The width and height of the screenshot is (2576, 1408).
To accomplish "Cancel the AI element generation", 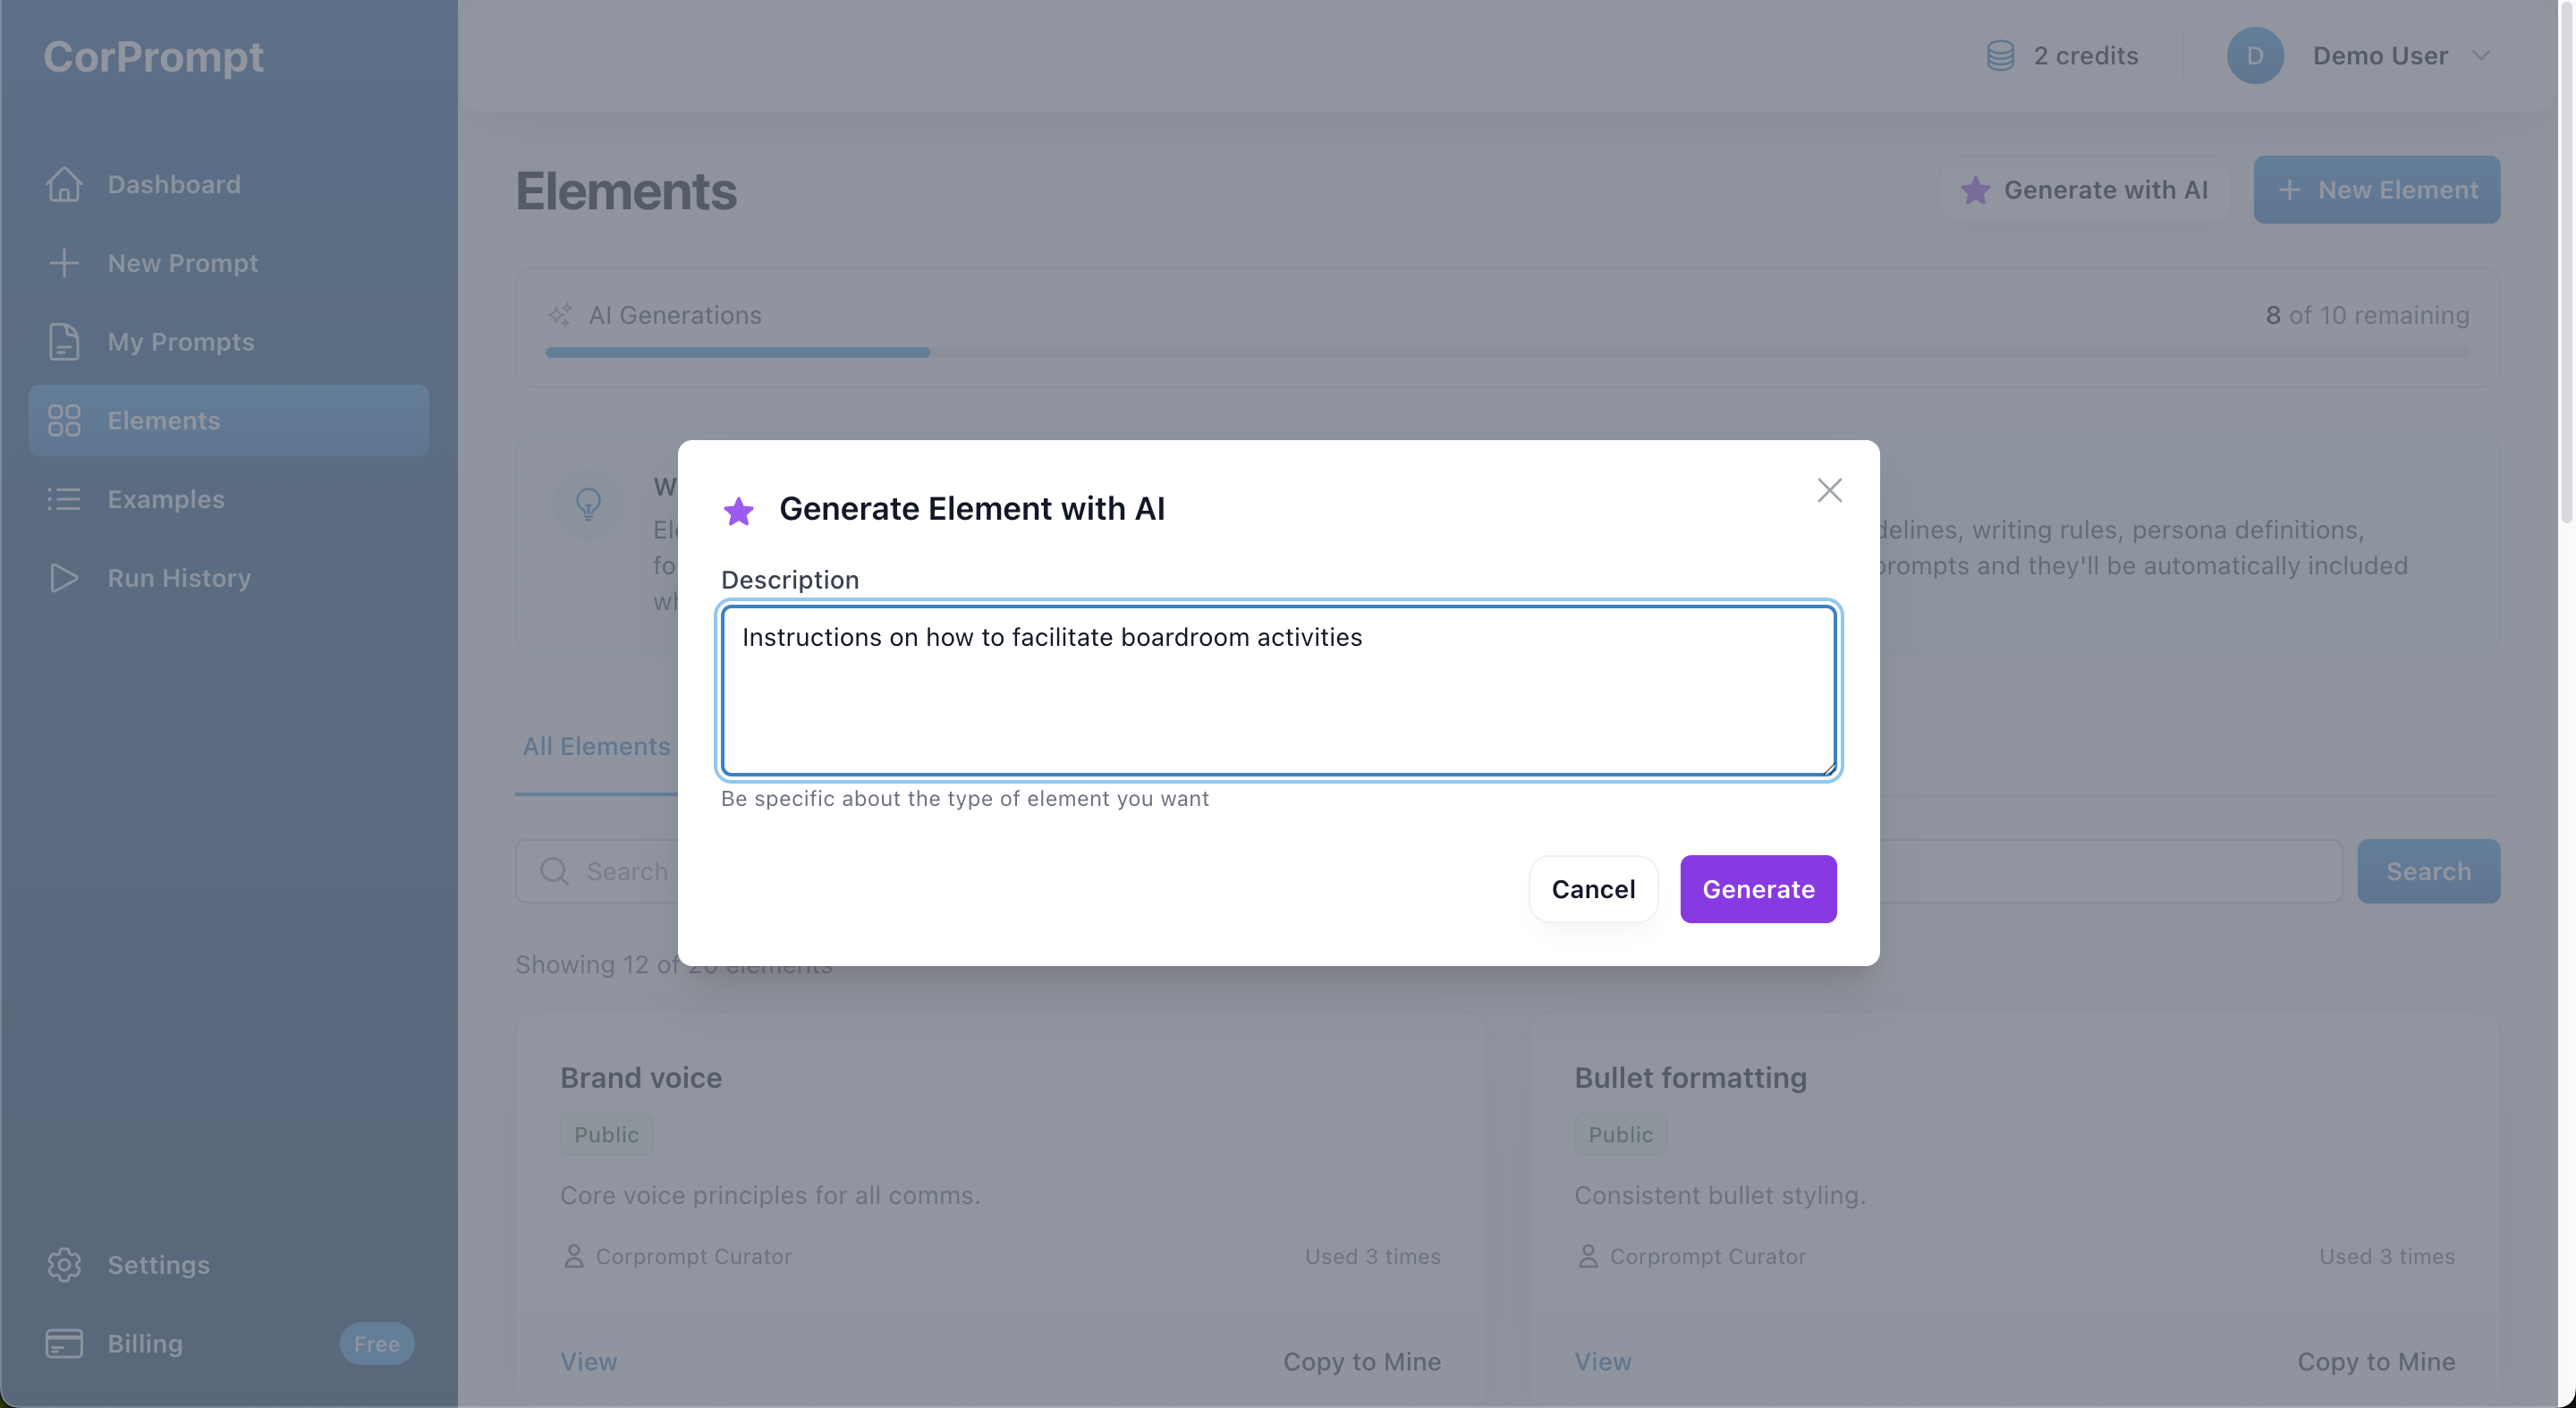I will (x=1592, y=889).
